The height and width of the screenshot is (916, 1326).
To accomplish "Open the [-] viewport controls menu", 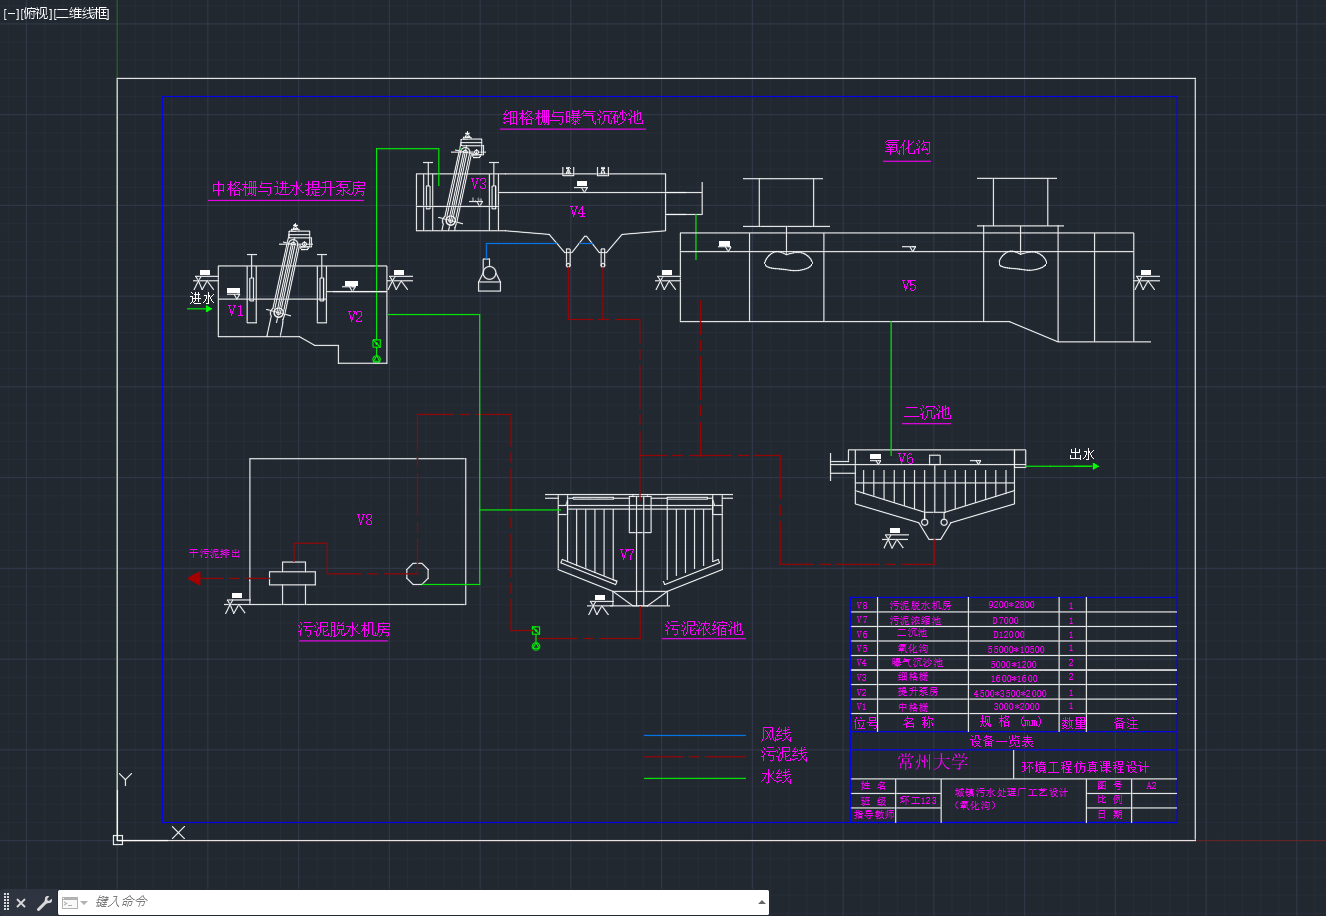I will (11, 13).
